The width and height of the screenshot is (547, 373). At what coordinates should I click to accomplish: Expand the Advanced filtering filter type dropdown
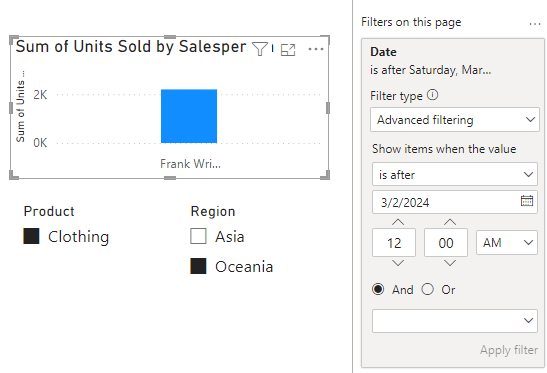pyautogui.click(x=455, y=120)
